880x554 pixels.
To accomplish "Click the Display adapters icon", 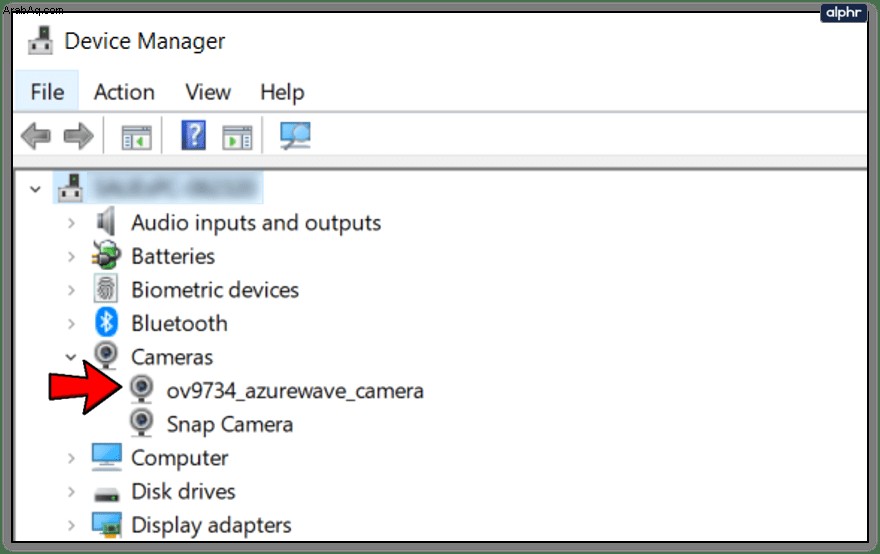I will [106, 525].
